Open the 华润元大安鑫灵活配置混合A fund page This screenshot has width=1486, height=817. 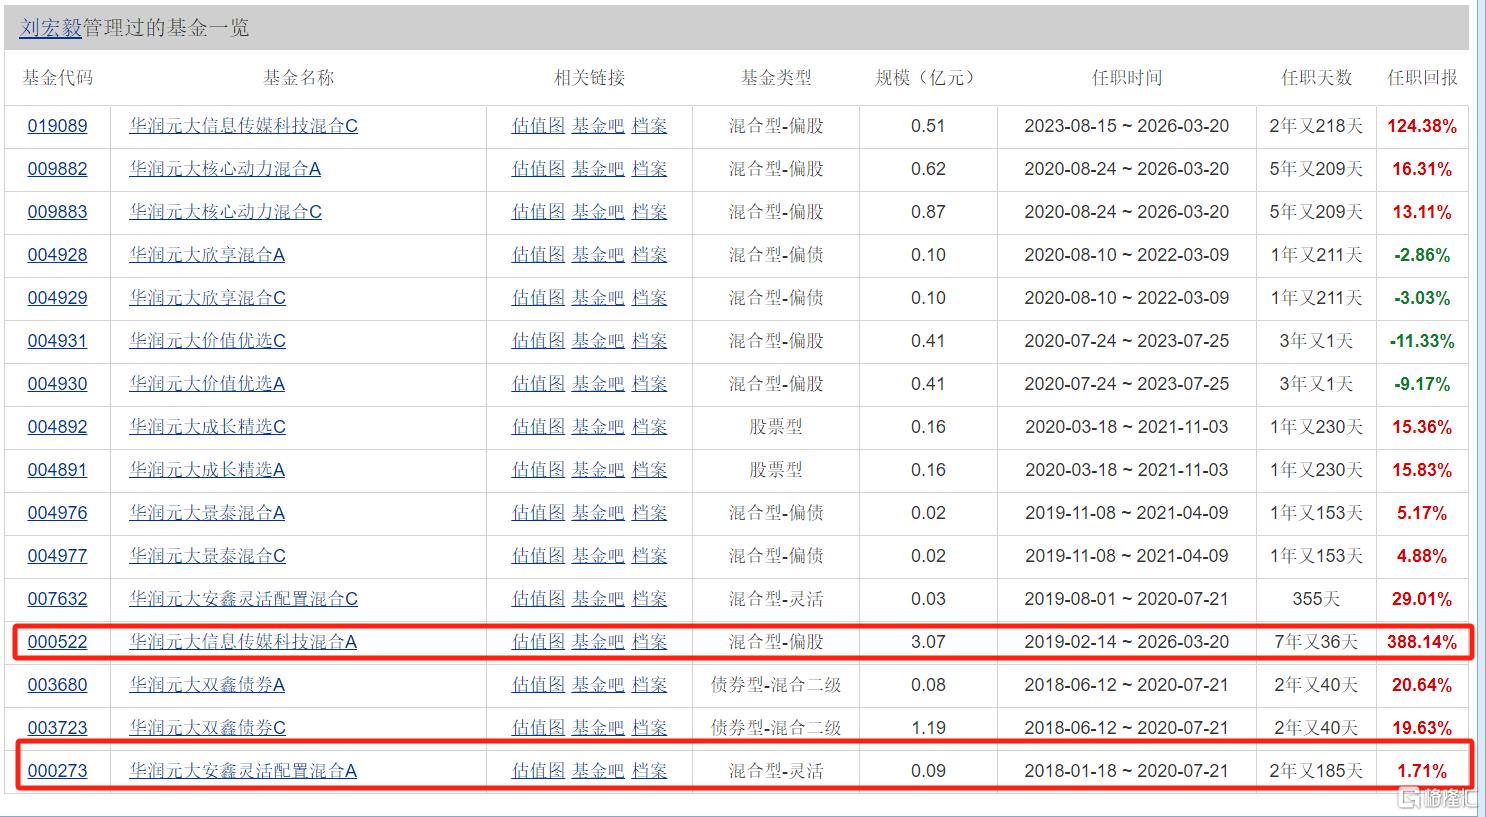pos(243,771)
